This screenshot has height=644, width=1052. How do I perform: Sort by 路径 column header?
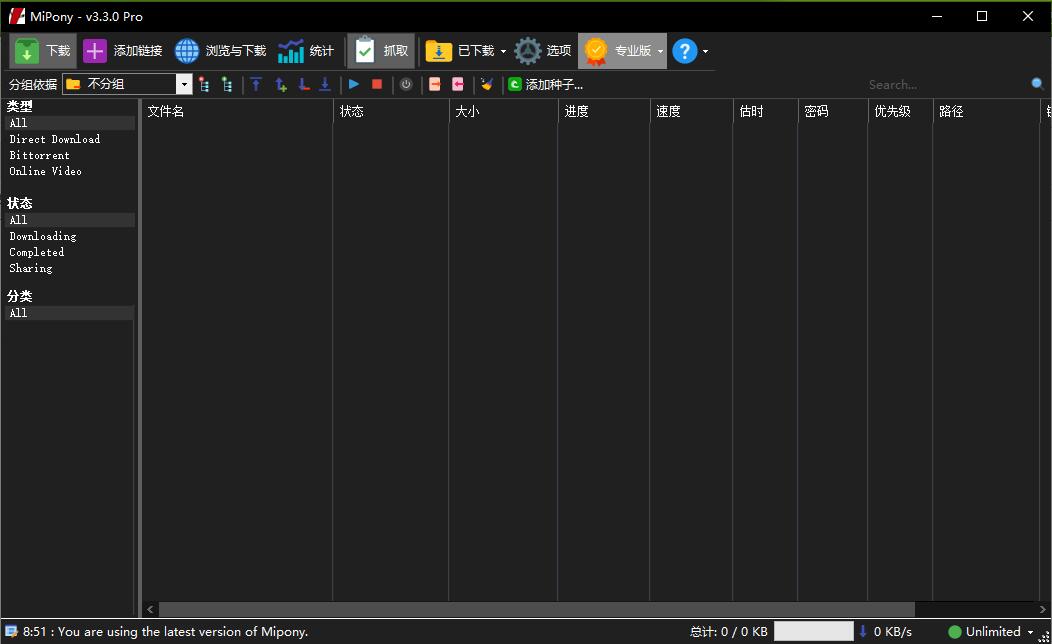(986, 111)
